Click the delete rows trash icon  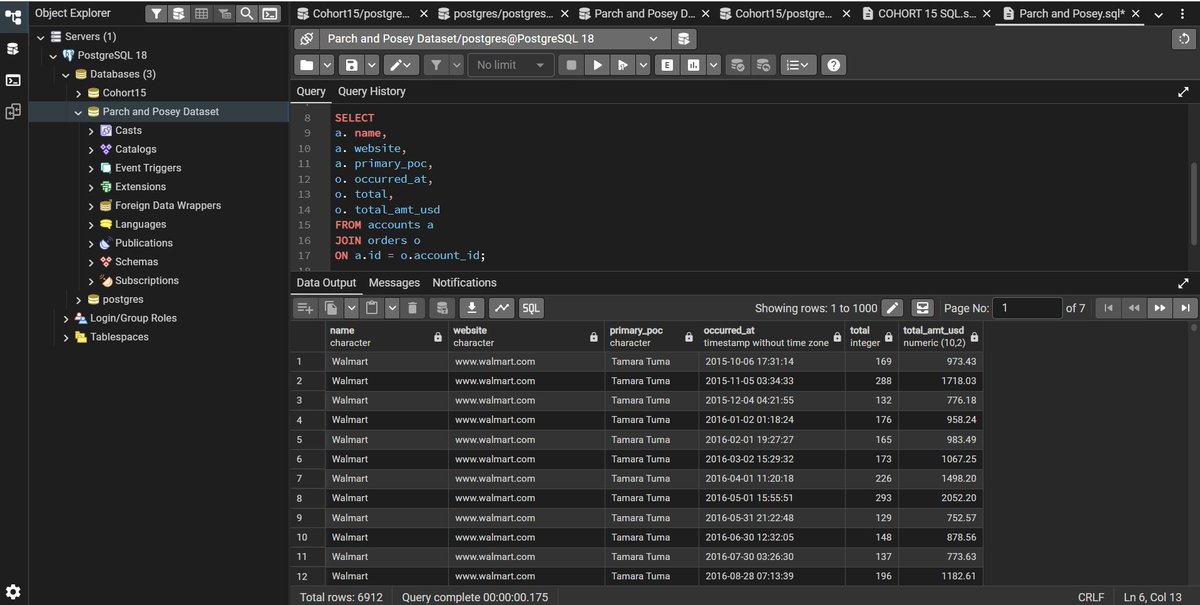[x=412, y=308]
